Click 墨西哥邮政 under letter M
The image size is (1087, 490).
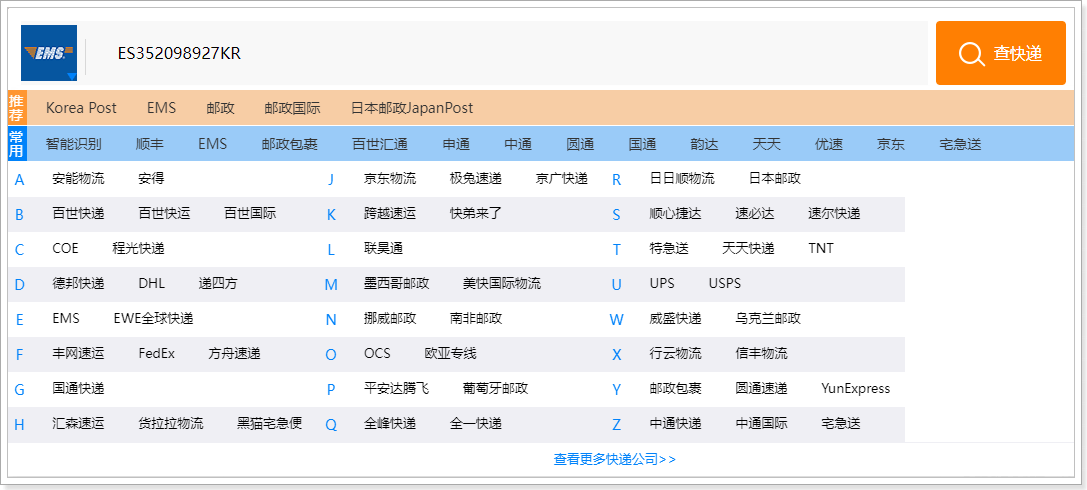pos(396,284)
